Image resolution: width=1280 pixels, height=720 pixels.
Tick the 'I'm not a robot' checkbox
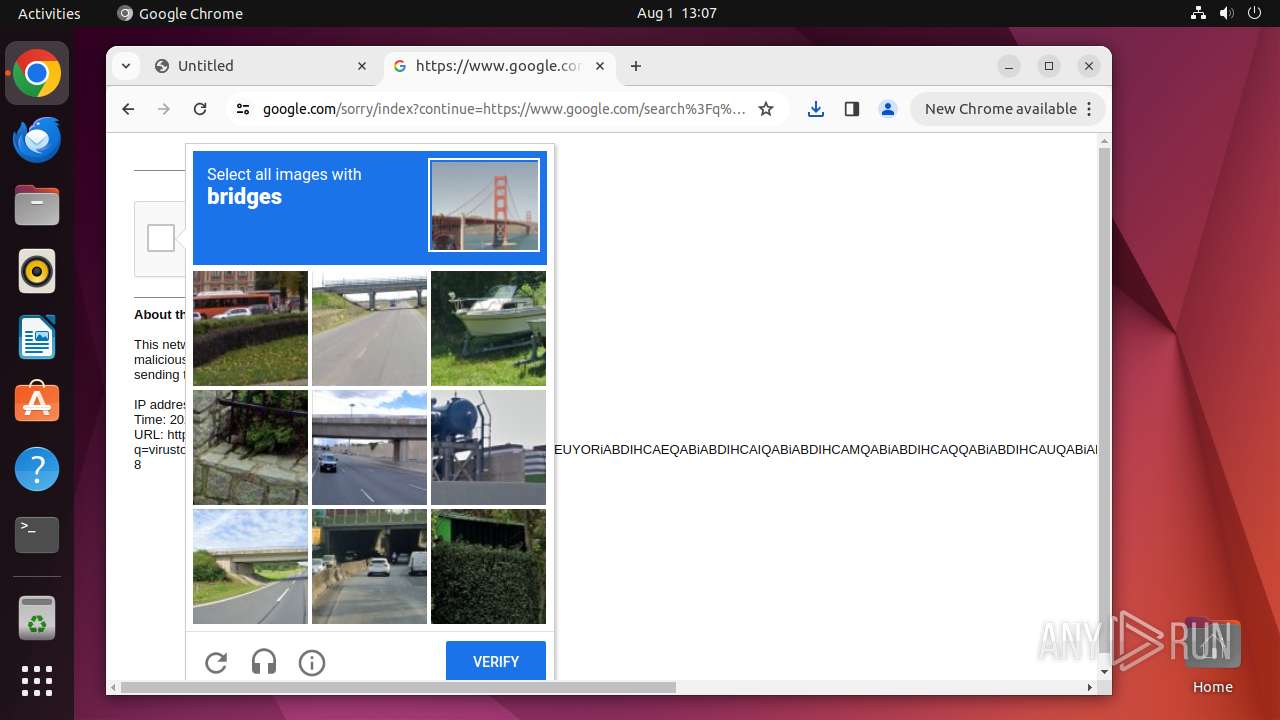[x=161, y=238]
